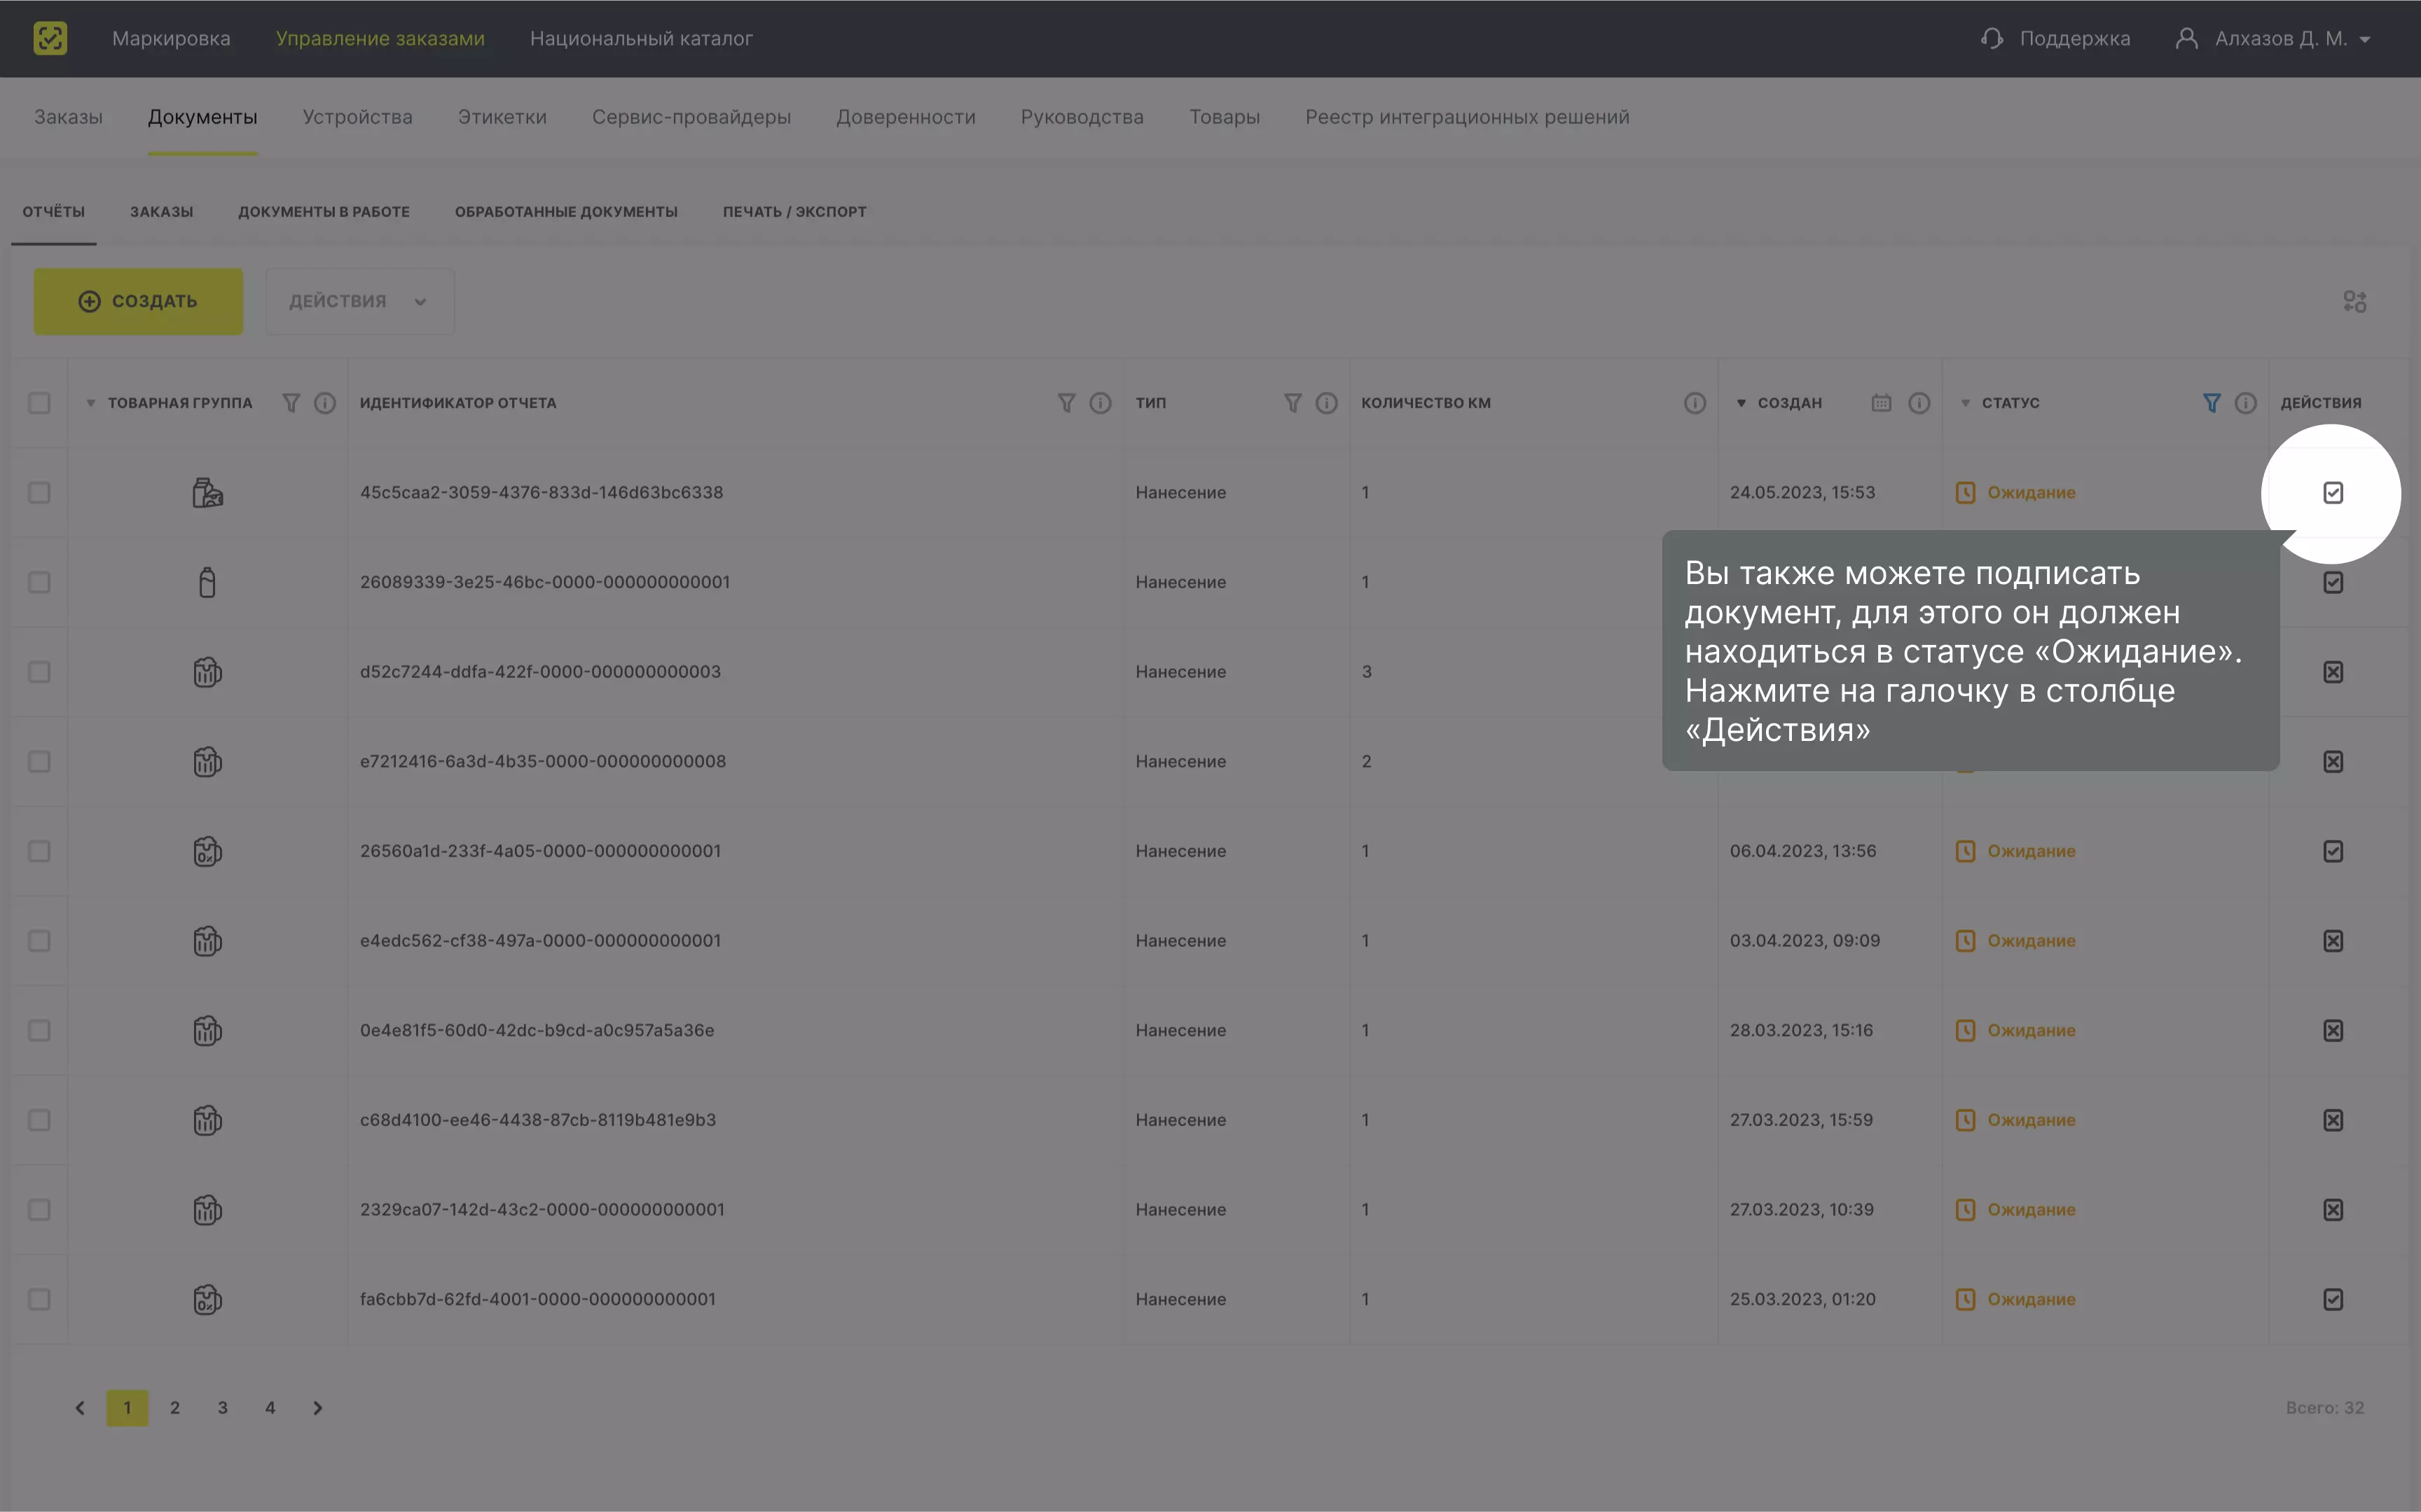Open Доверенности tab
This screenshot has height=1512, width=2421.
pyautogui.click(x=906, y=117)
